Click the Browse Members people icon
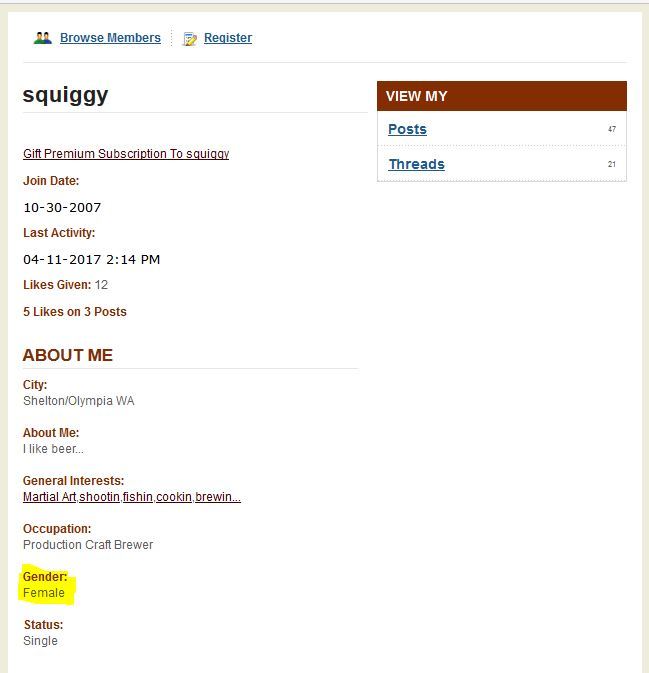Screen dimensions: 649x673 point(42,38)
